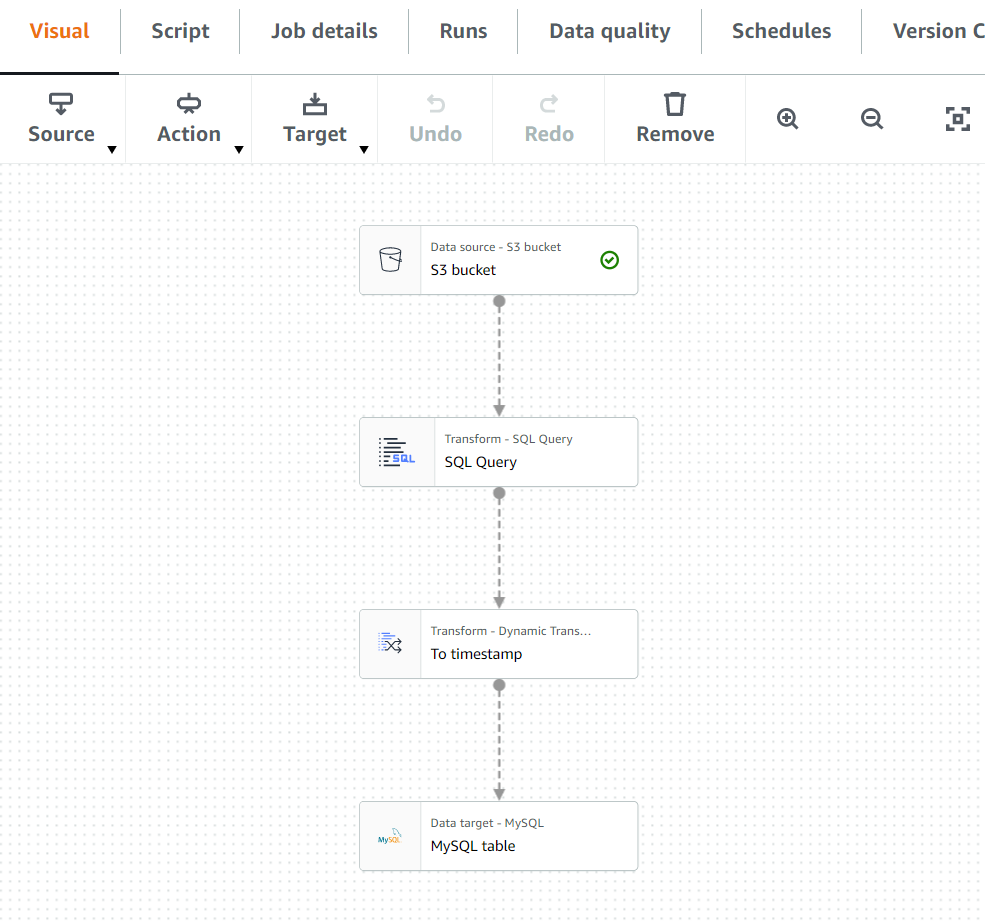Viewport: 985px width, 924px height.
Task: Click the Undo toolbar button
Action: coord(435,118)
